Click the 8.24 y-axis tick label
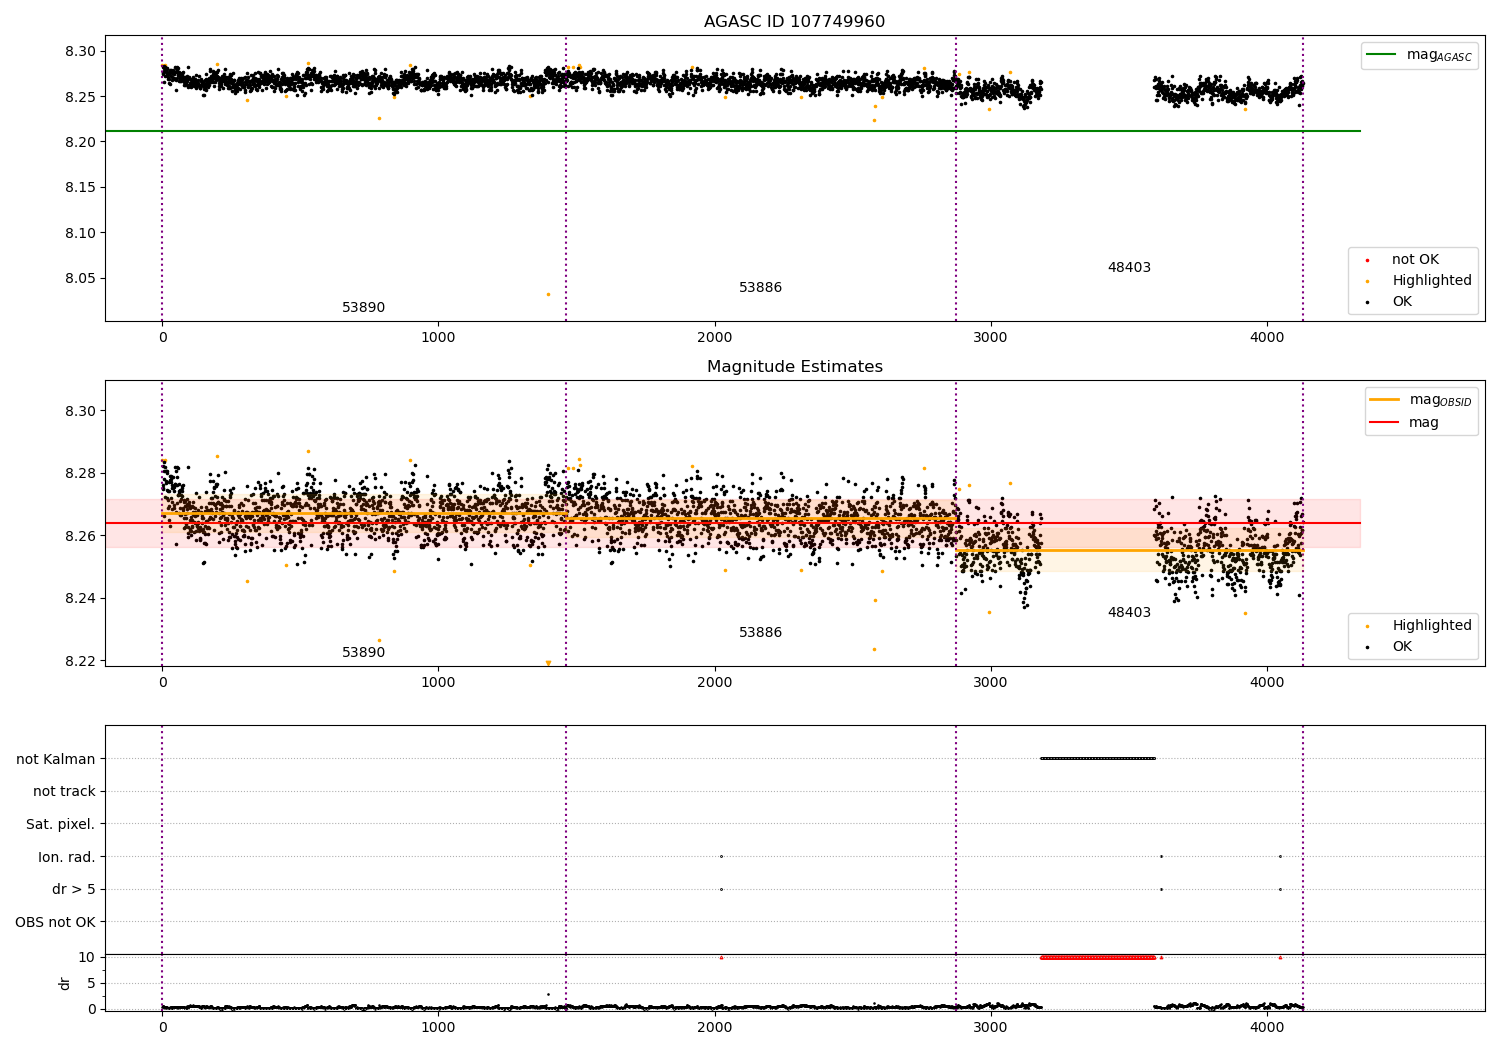The height and width of the screenshot is (1050, 1500). pyautogui.click(x=80, y=599)
